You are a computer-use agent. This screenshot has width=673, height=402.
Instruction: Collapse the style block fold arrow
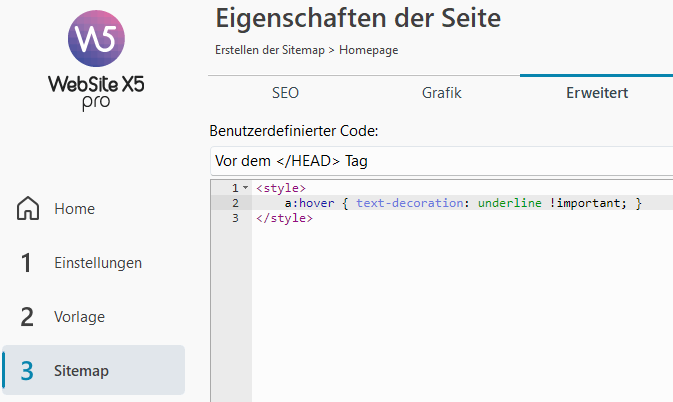[245, 188]
